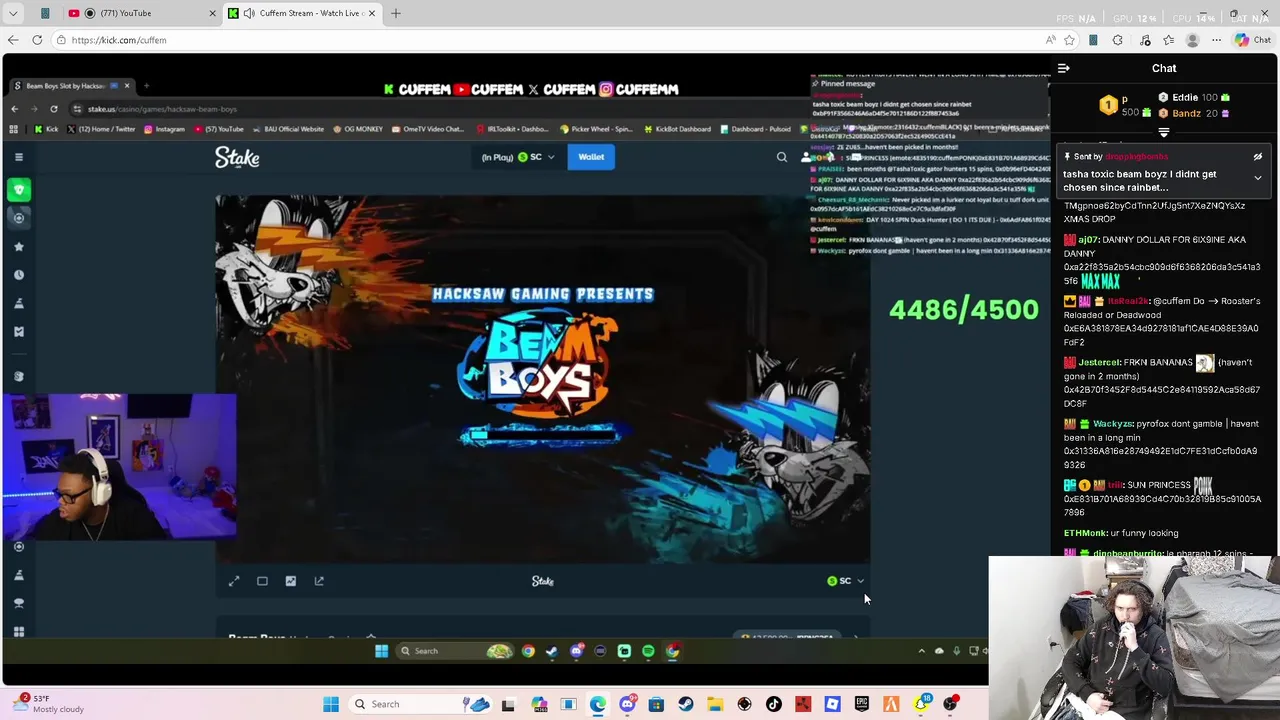Open a new Edge browser tab
Viewport: 1280px width, 720px height.
coord(396,13)
